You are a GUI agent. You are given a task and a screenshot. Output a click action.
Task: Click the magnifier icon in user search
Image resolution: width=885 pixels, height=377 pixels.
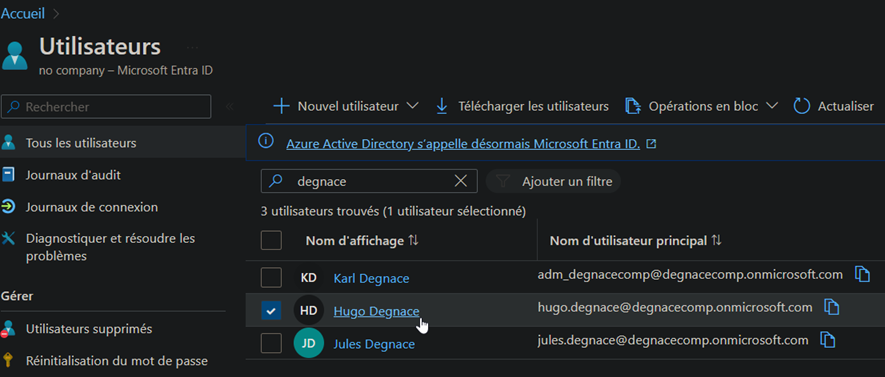point(275,181)
